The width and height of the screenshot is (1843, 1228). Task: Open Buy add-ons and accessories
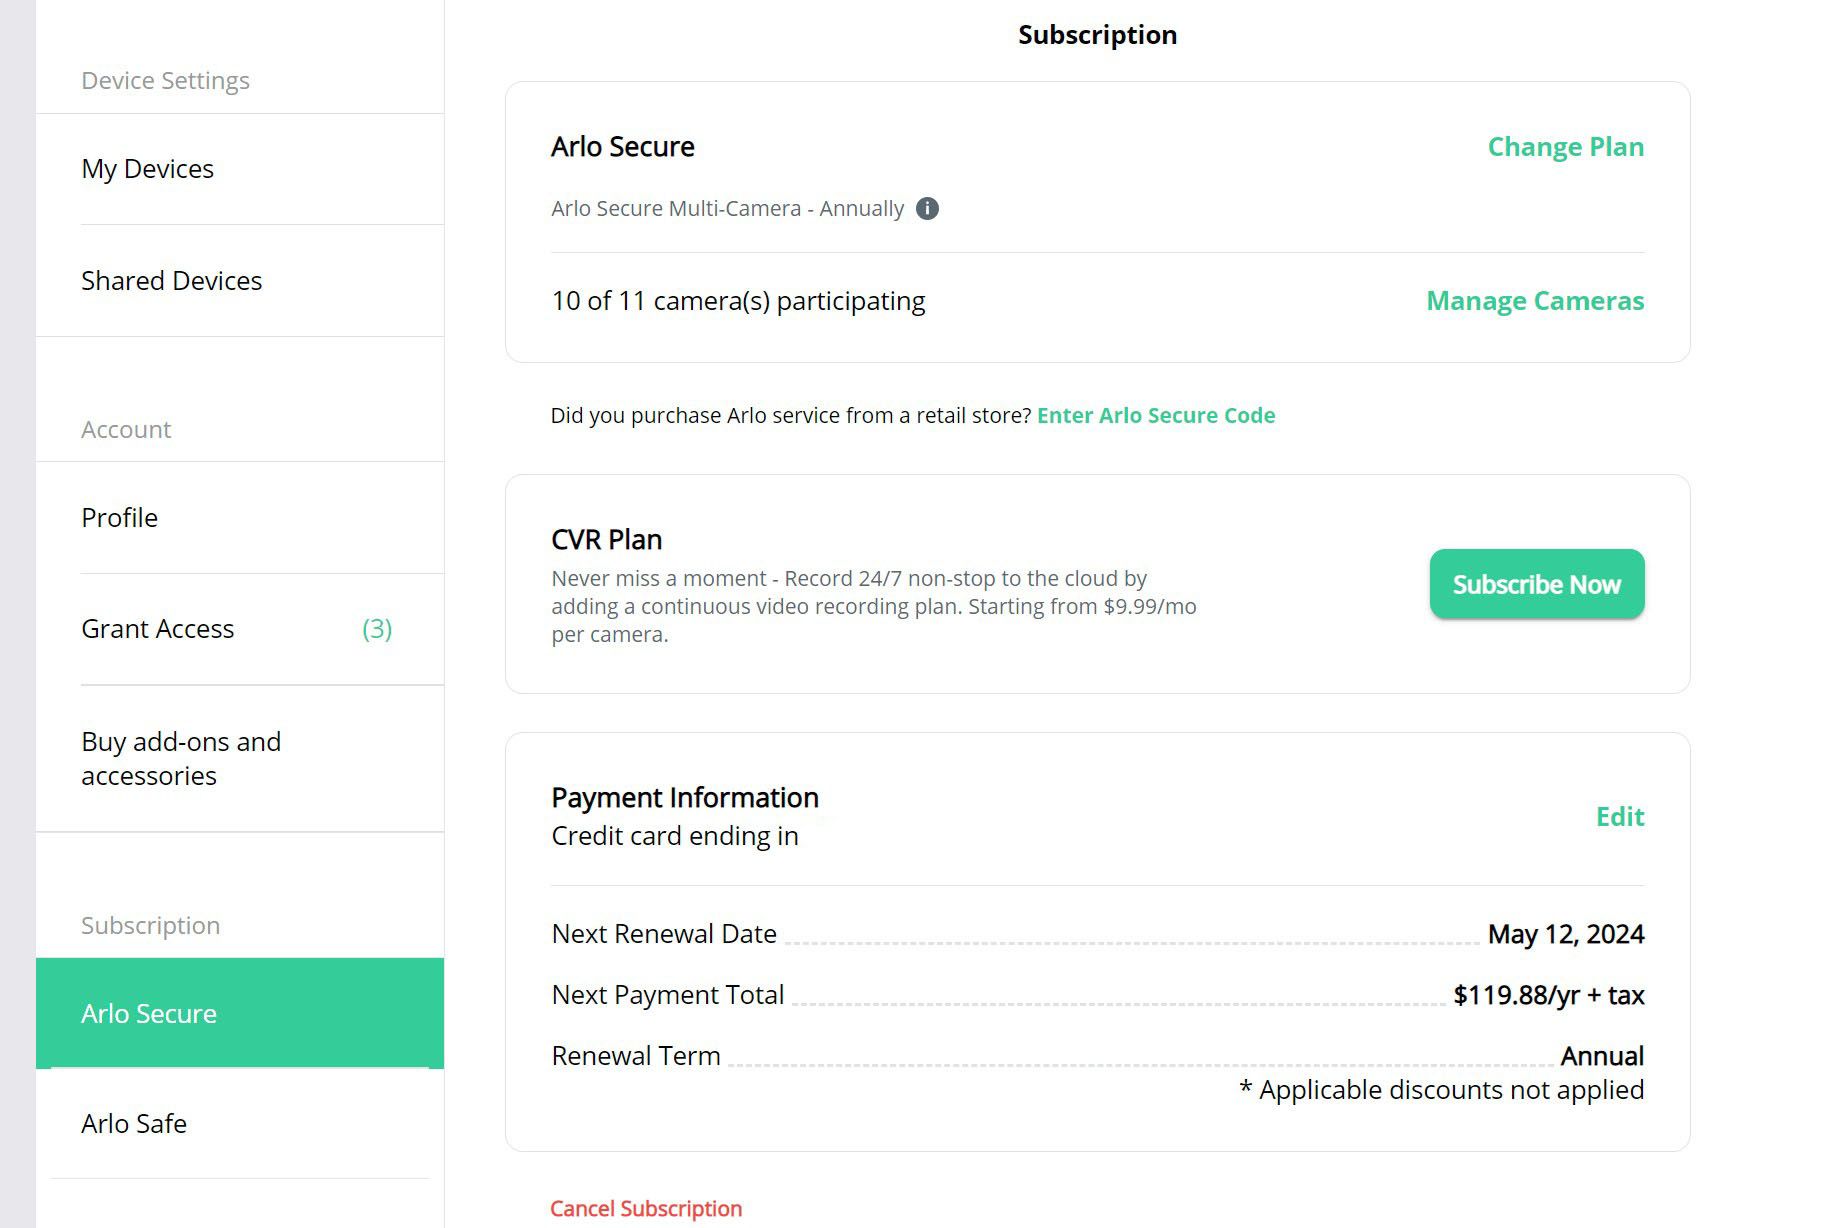coord(181,758)
